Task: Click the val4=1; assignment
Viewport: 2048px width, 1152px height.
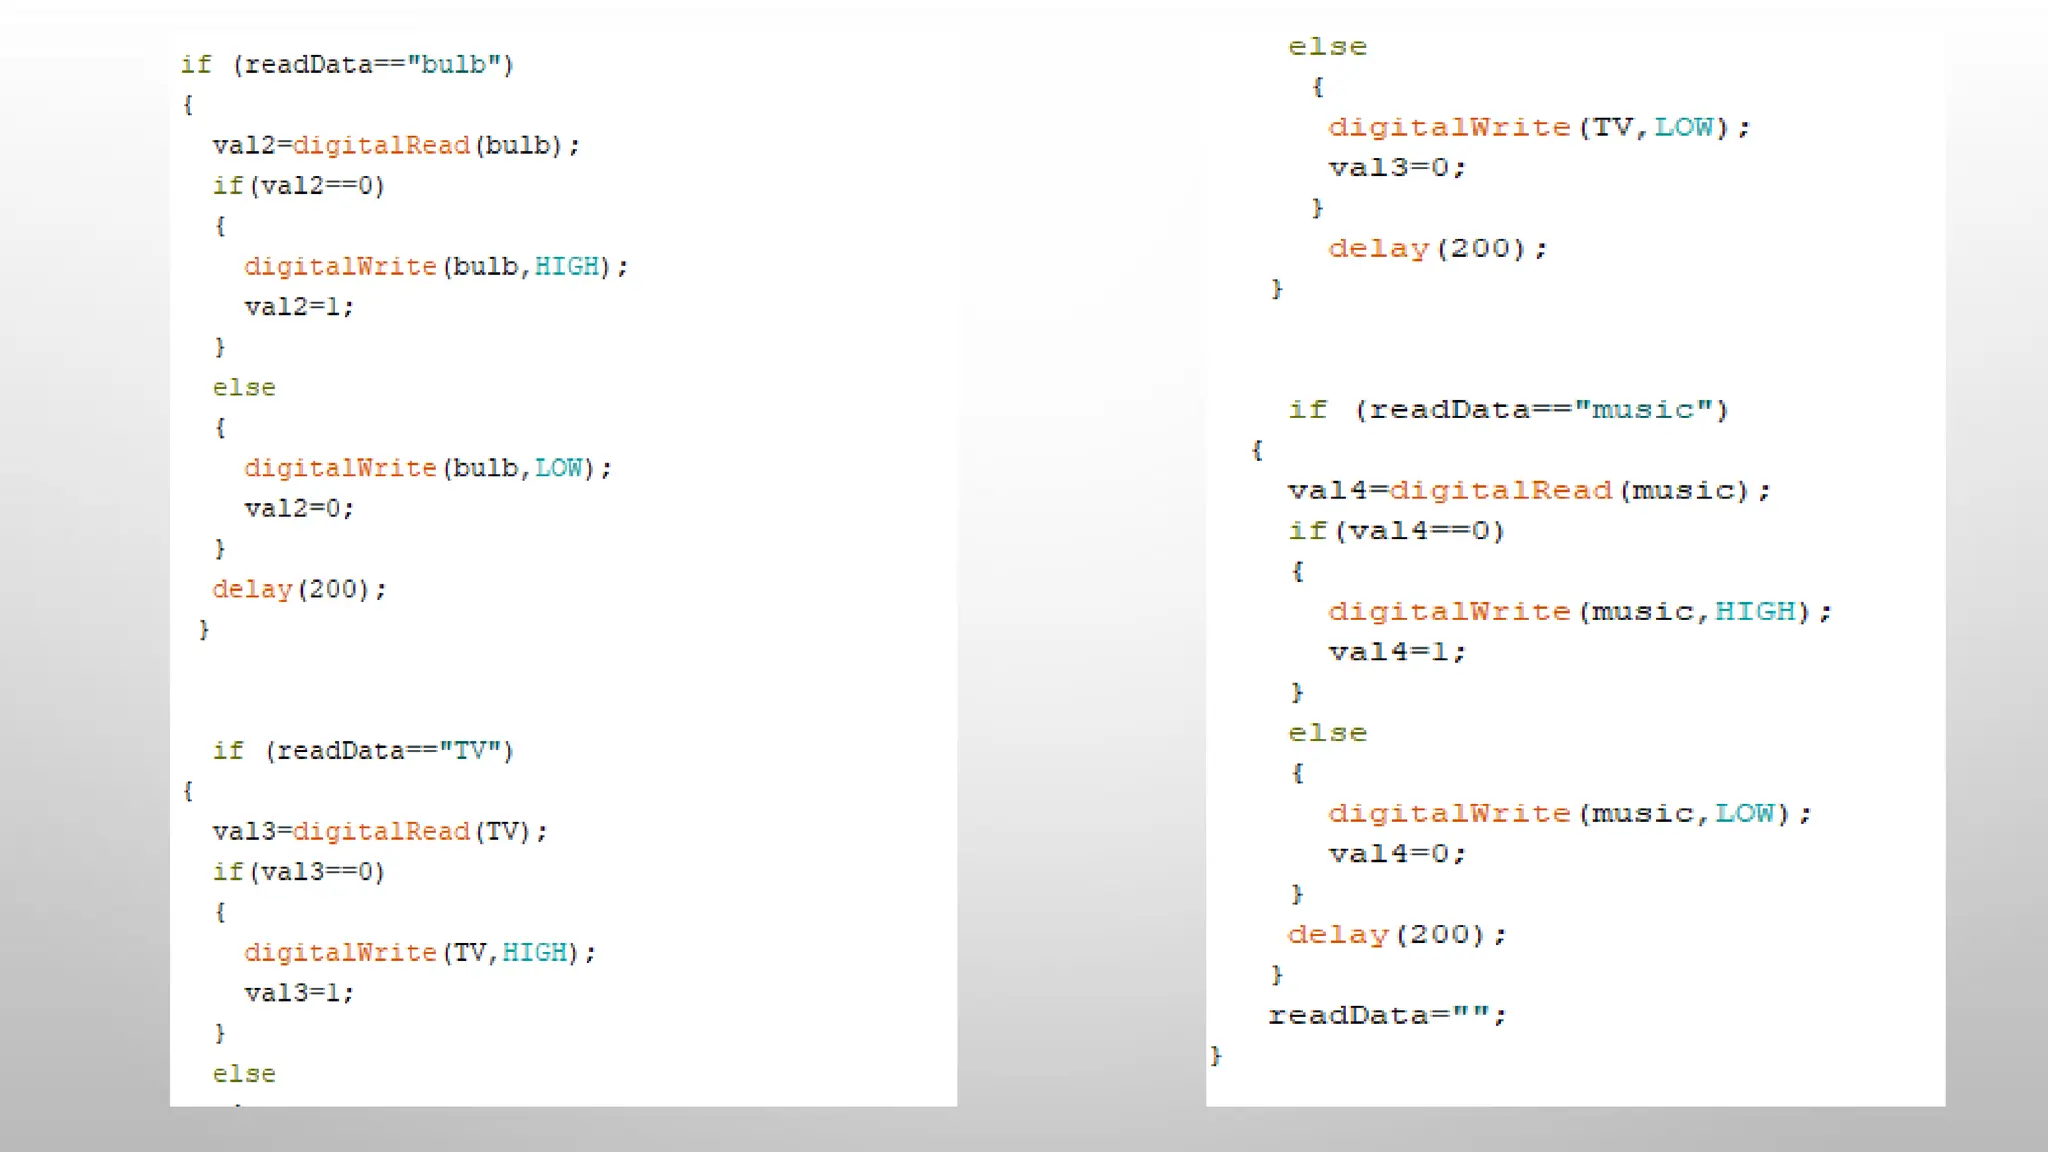Action: (x=1397, y=653)
